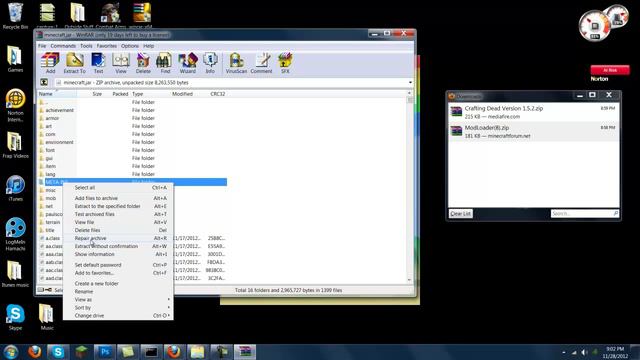This screenshot has height=360, width=640.
Task: Sort file list by Type column
Action: coord(150,94)
